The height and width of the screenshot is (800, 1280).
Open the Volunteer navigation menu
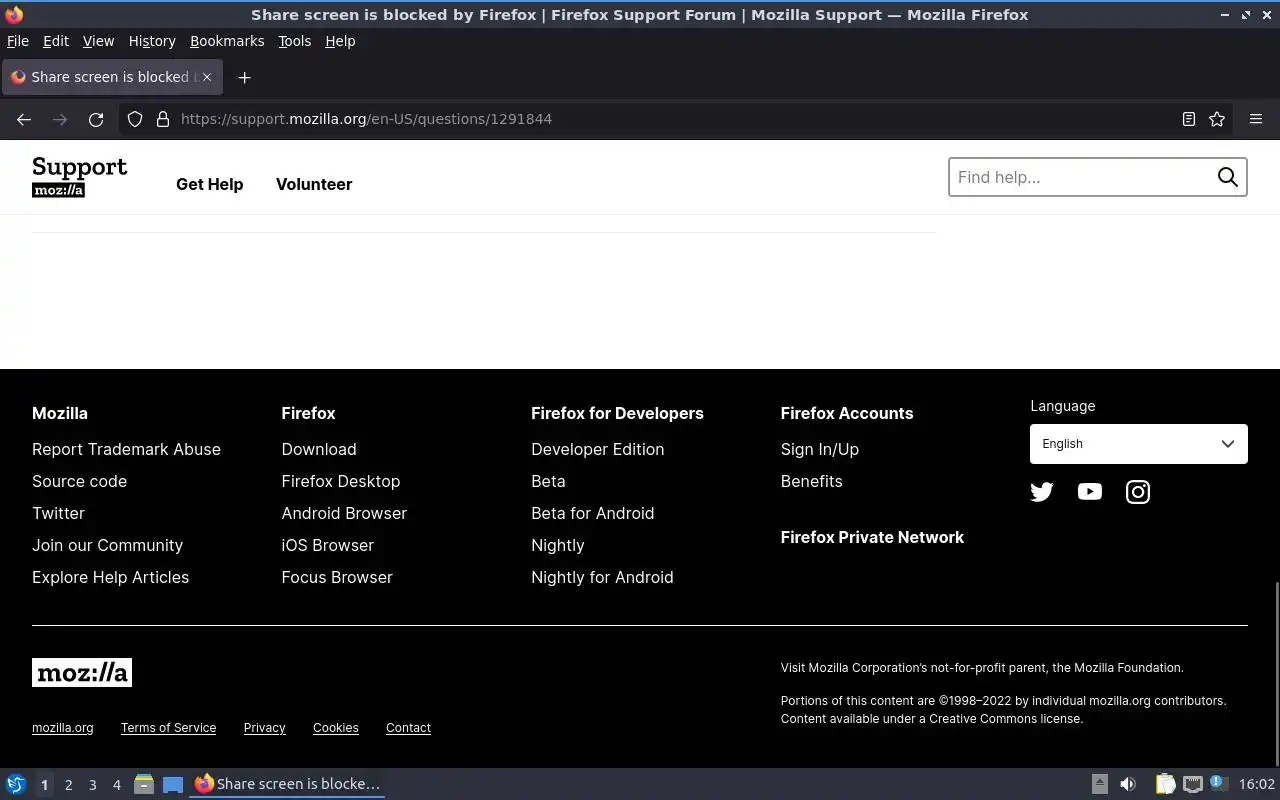point(314,184)
